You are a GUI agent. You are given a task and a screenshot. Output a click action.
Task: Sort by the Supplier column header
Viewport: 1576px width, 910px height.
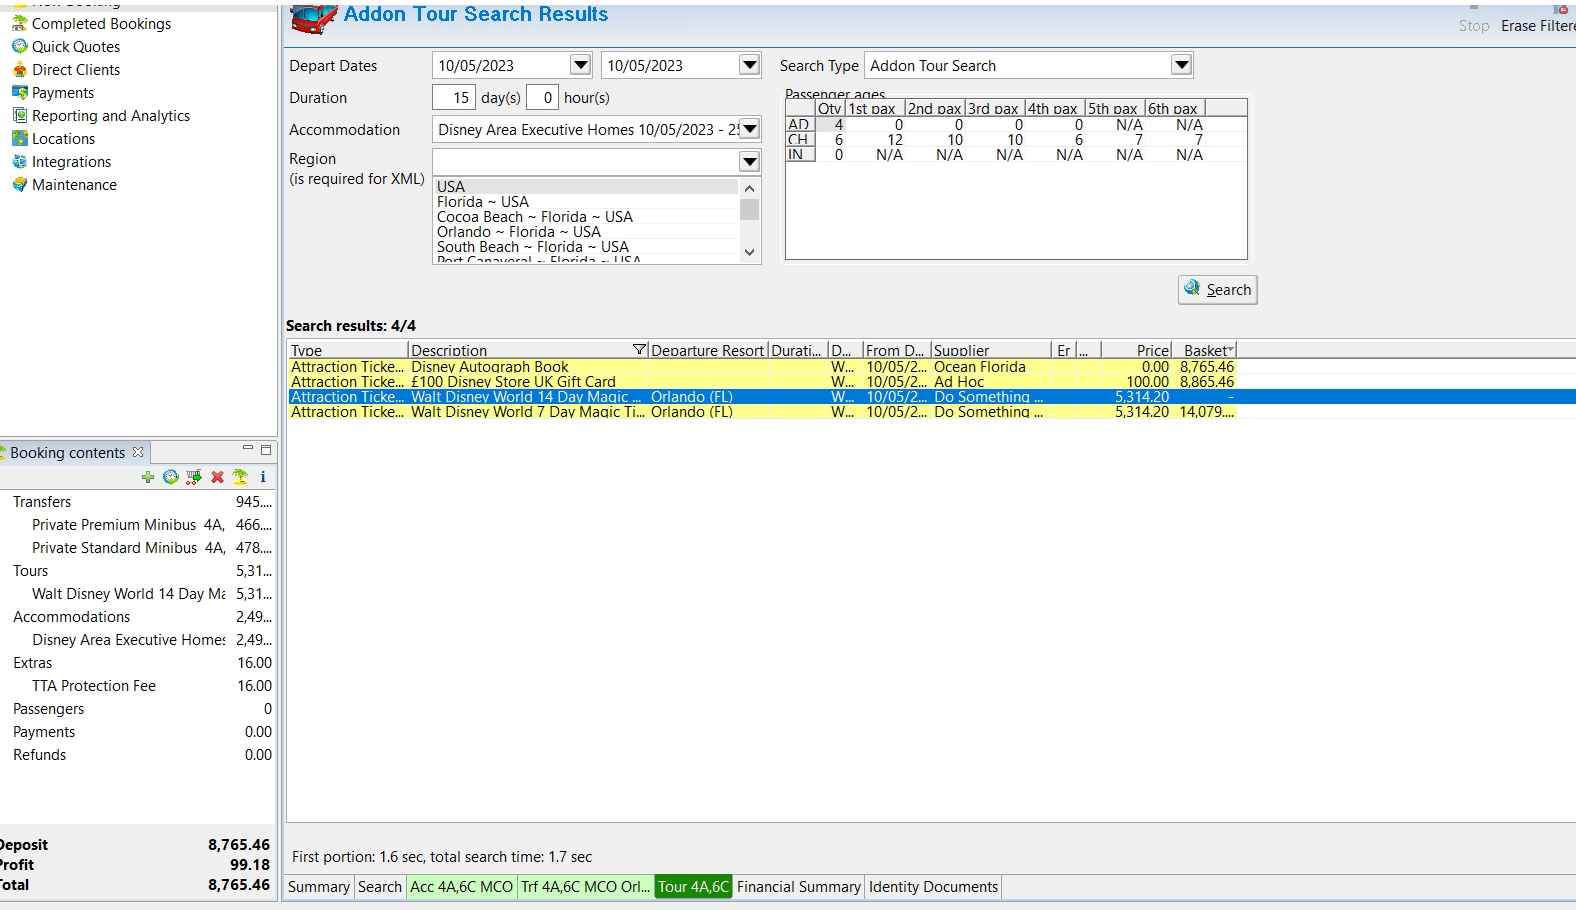tap(991, 350)
